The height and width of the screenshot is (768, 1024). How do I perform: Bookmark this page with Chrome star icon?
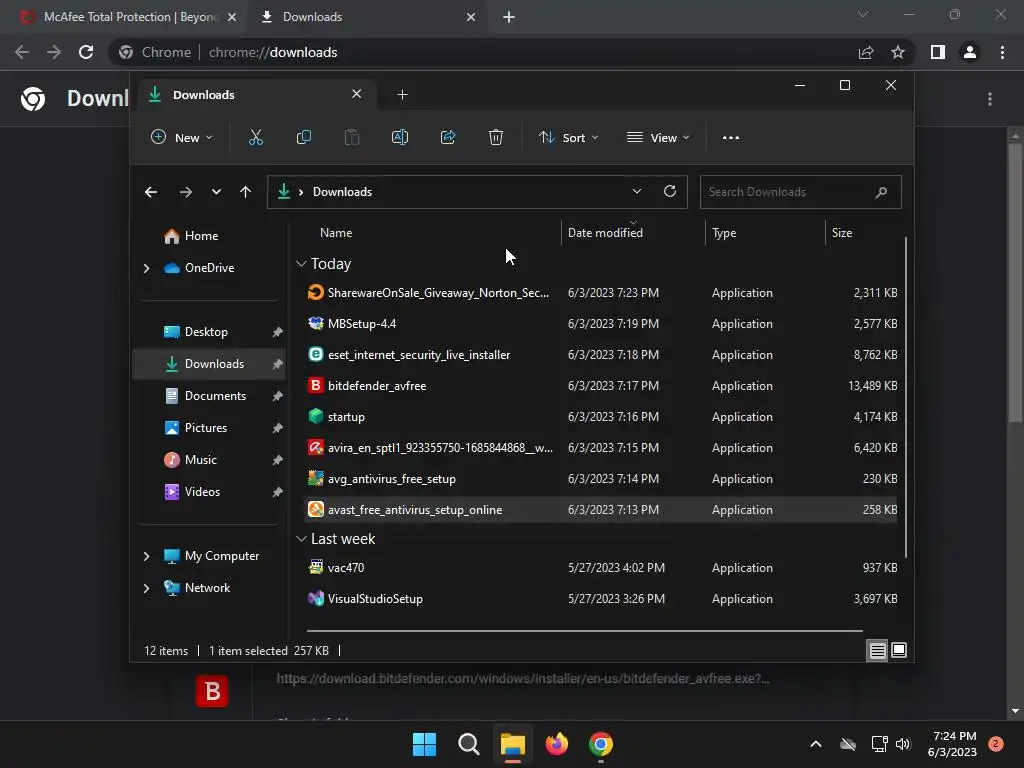[x=898, y=52]
